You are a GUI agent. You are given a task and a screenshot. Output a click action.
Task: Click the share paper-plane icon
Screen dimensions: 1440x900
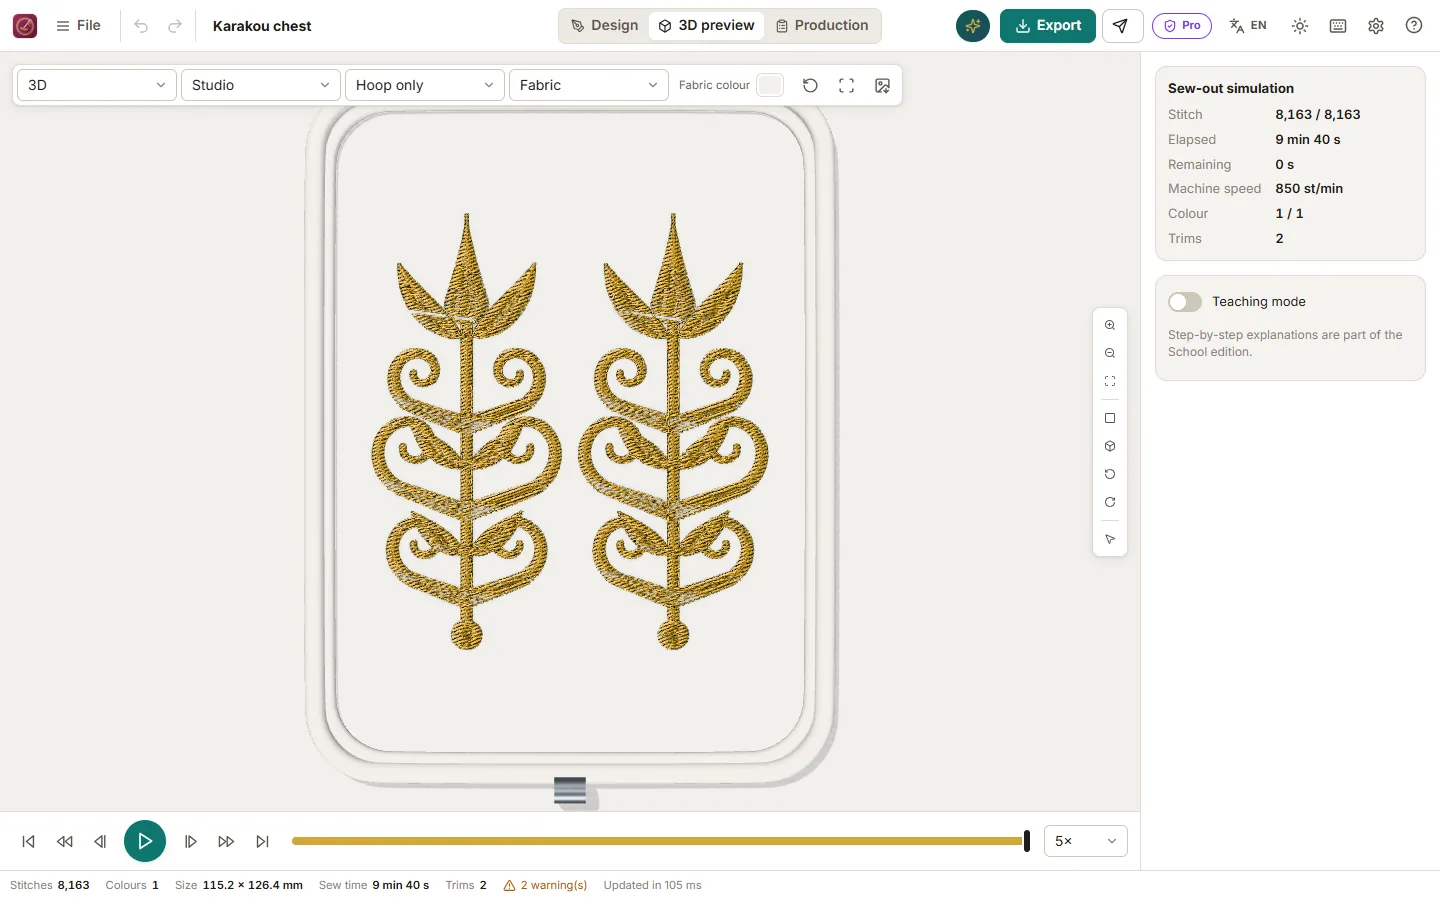tap(1122, 26)
